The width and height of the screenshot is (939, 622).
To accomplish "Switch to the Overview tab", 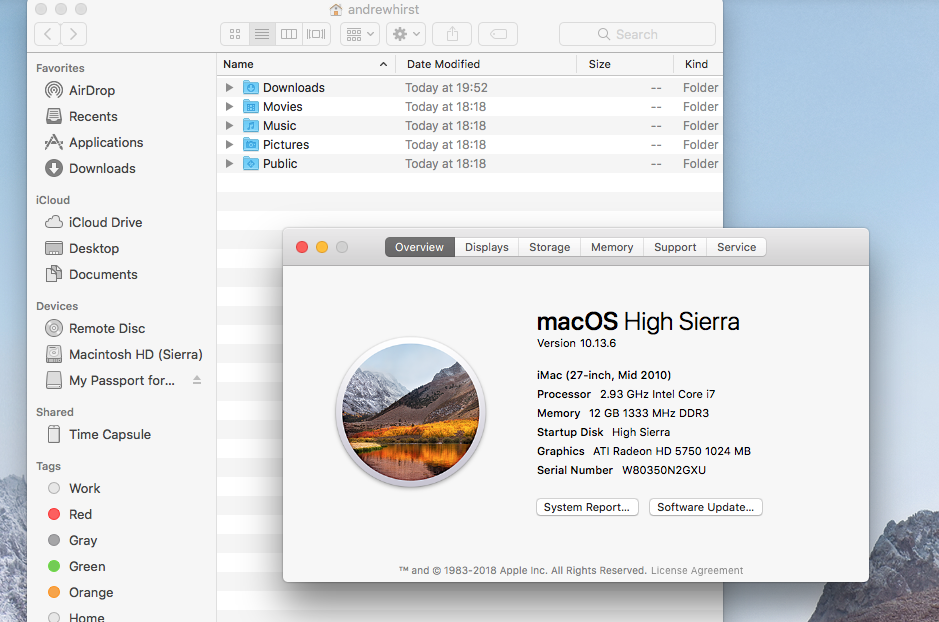I will (x=419, y=247).
